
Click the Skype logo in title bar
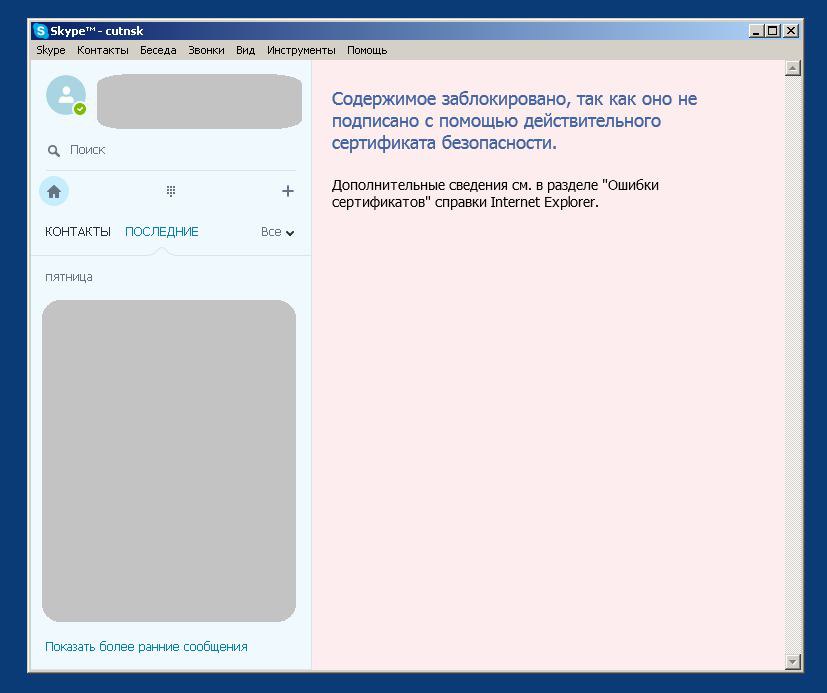41,31
